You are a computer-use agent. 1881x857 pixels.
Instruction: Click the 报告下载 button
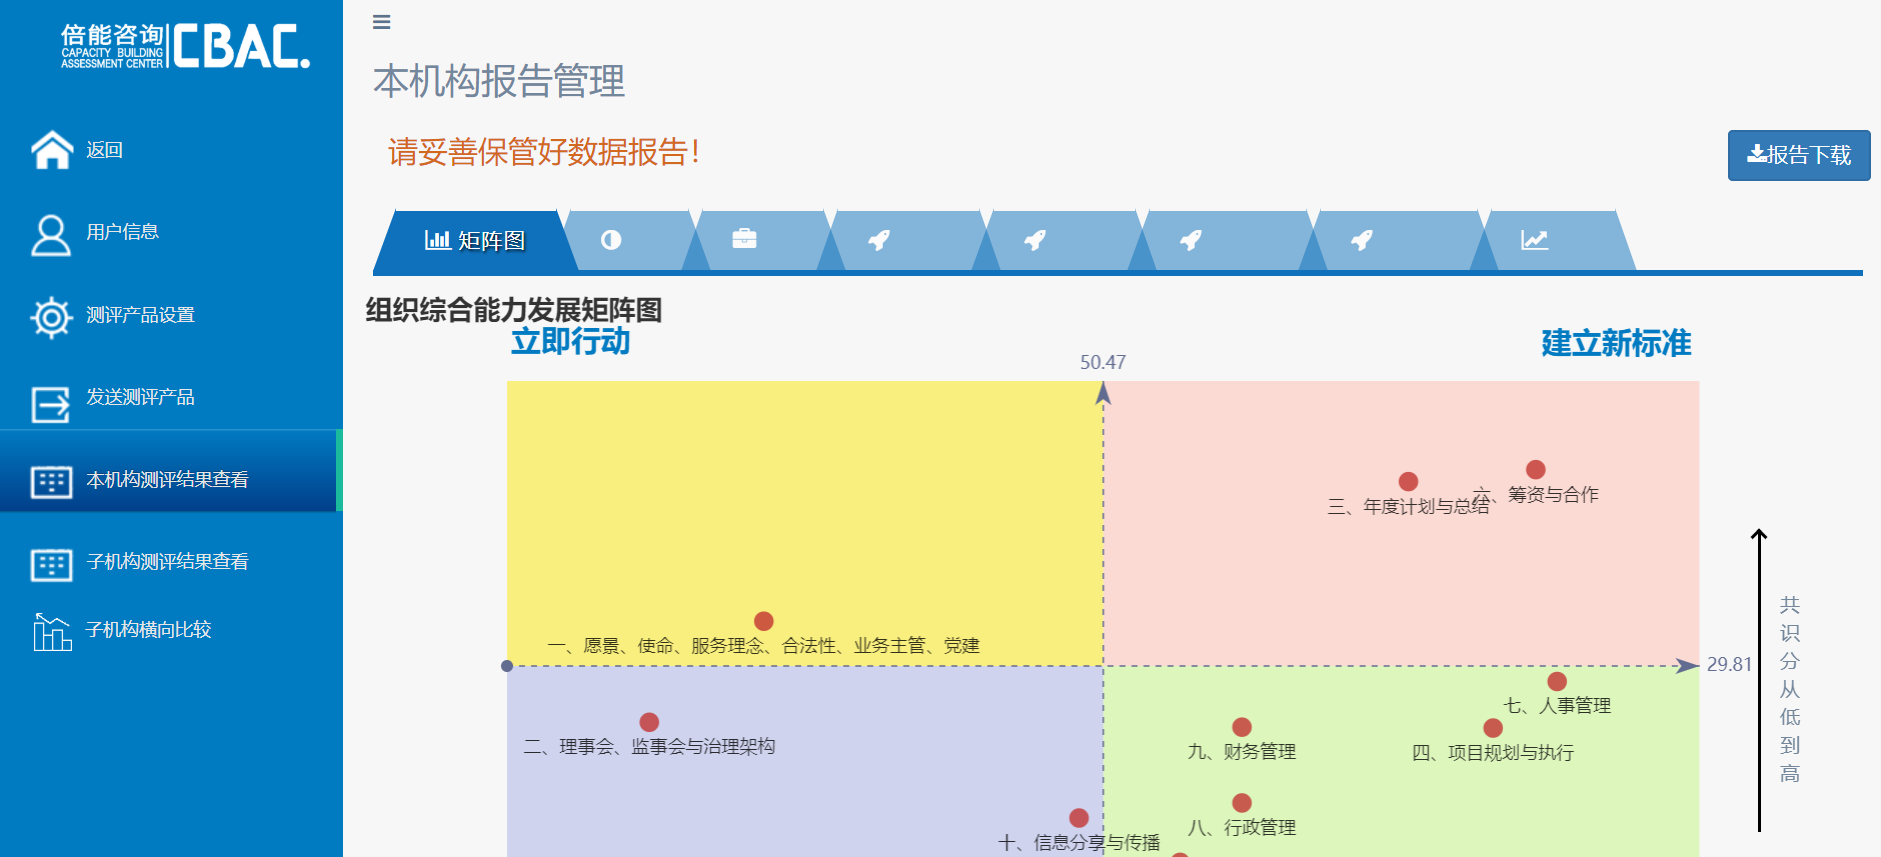coord(1799,155)
